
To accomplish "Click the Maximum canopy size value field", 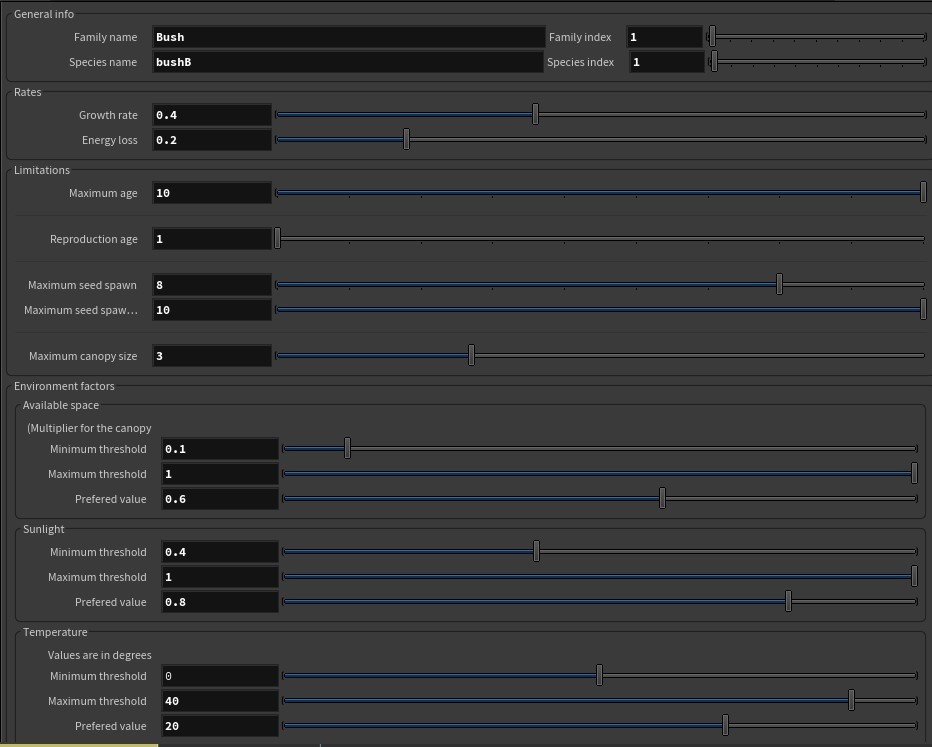I will (212, 356).
